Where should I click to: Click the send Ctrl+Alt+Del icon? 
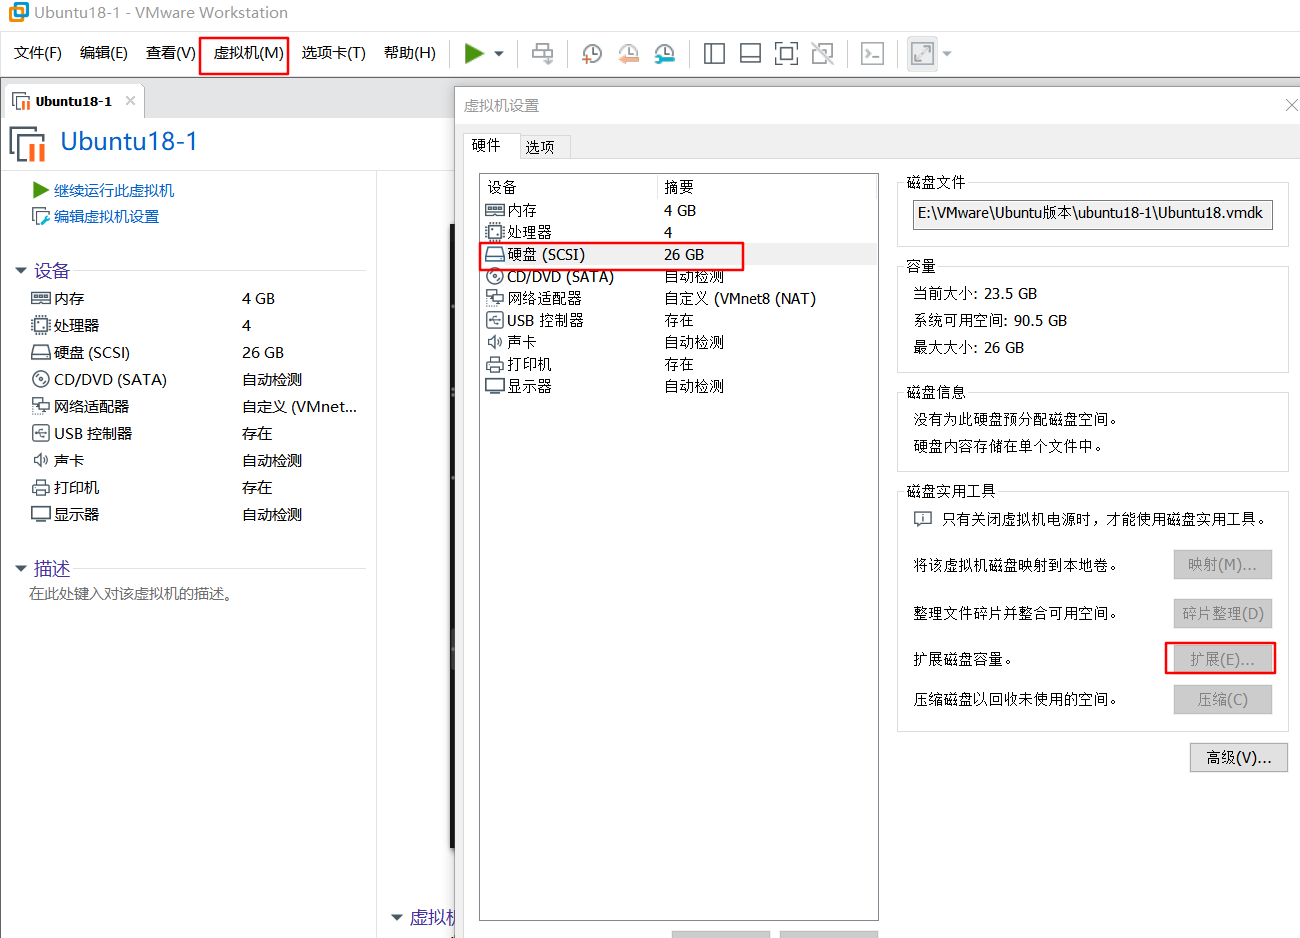pos(542,53)
